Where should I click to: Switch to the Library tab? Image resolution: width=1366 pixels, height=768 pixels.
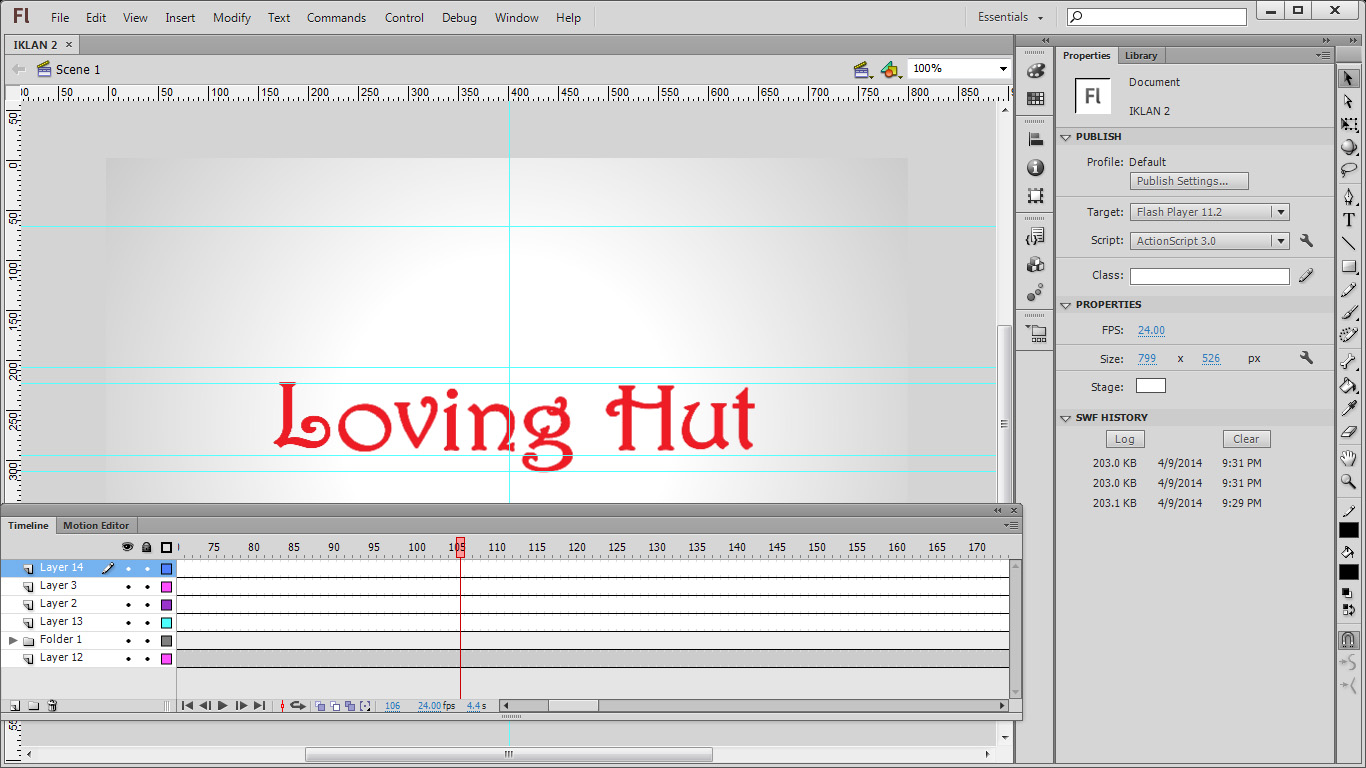(x=1140, y=56)
